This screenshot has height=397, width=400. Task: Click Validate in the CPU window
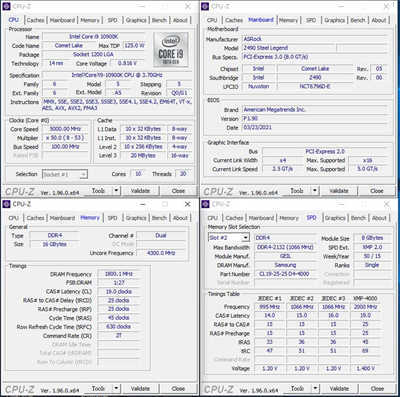click(140, 191)
